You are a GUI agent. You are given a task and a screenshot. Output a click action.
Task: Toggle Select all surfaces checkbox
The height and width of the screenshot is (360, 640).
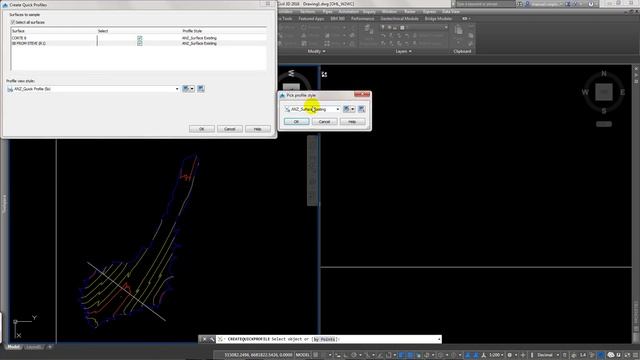point(13,22)
